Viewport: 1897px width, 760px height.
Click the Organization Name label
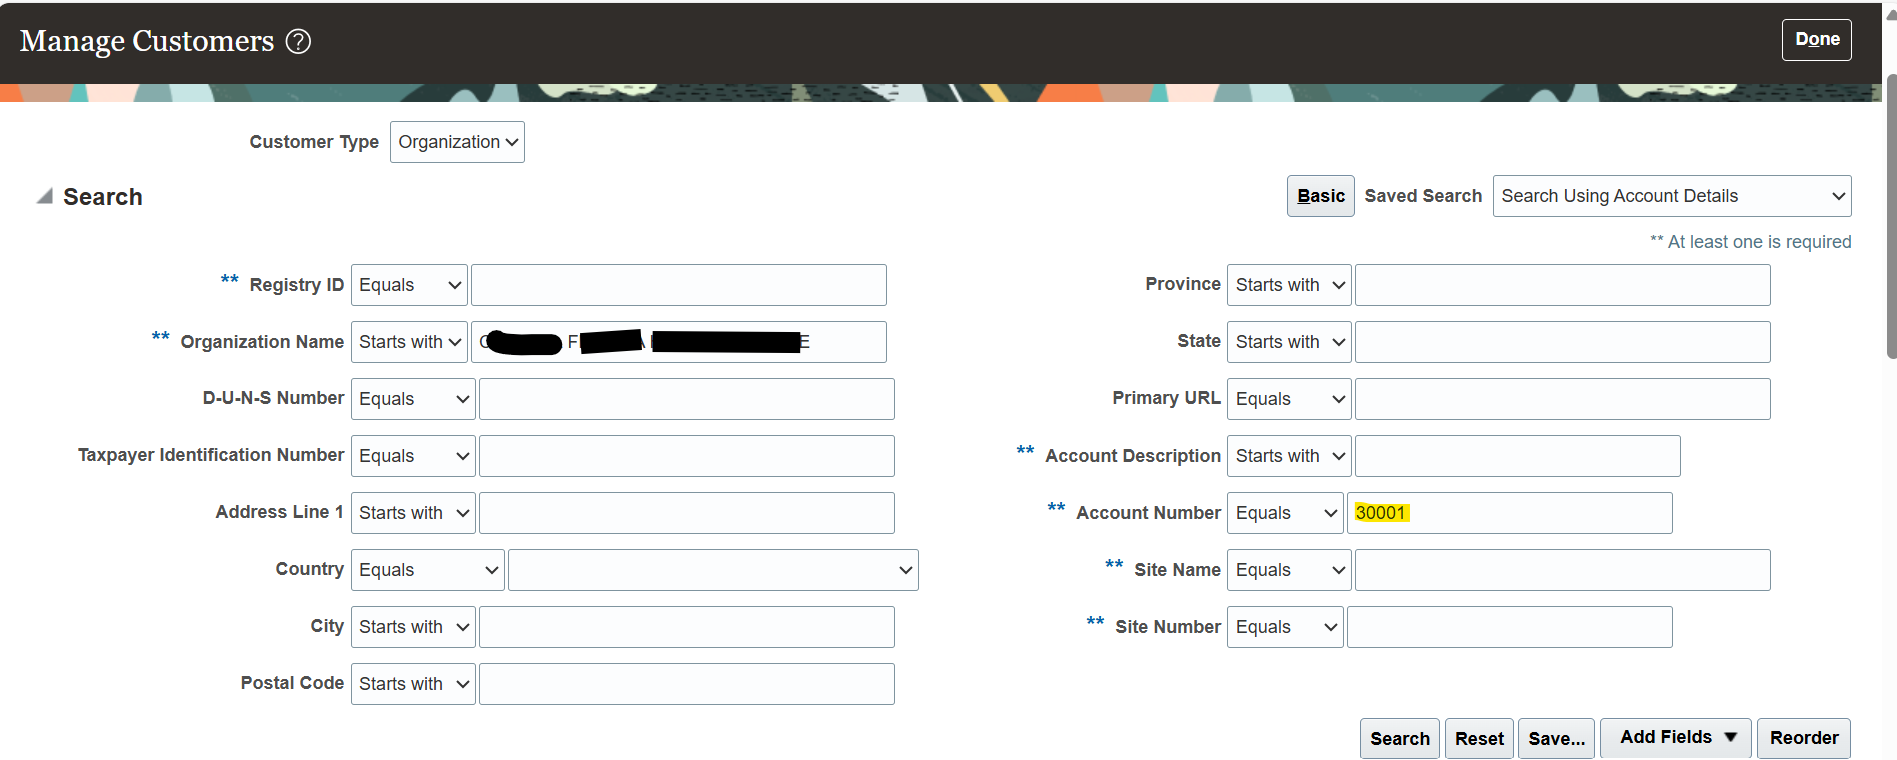coord(262,342)
